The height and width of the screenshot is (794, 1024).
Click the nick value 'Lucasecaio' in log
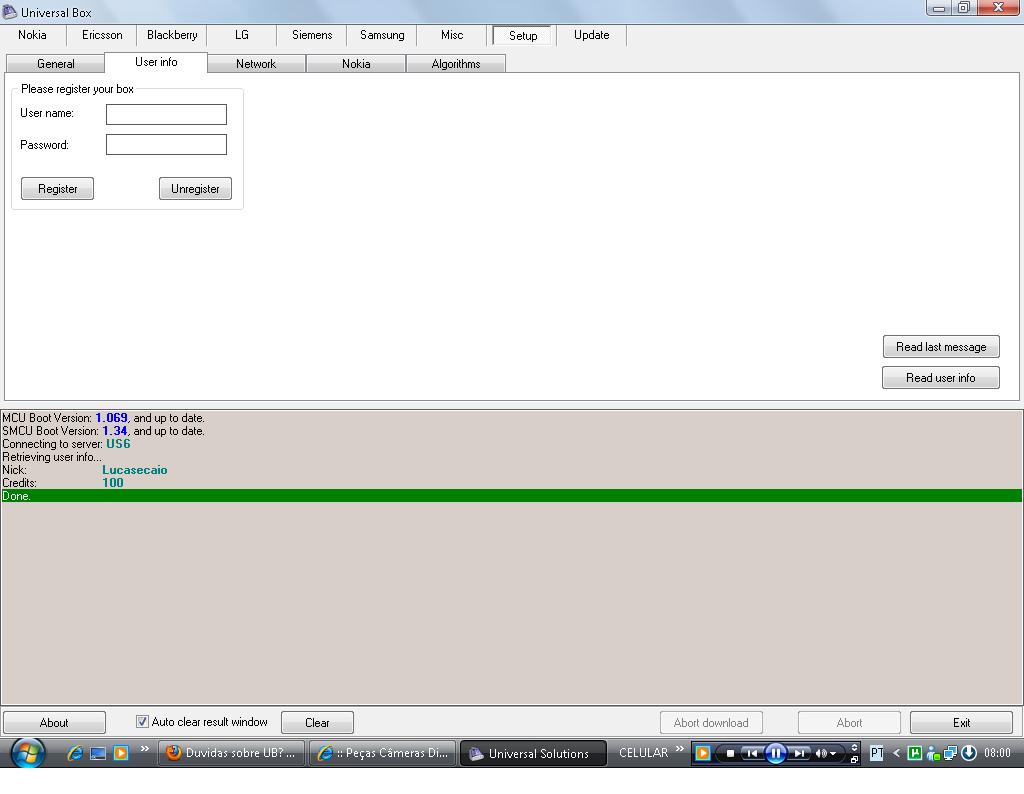pyautogui.click(x=135, y=469)
